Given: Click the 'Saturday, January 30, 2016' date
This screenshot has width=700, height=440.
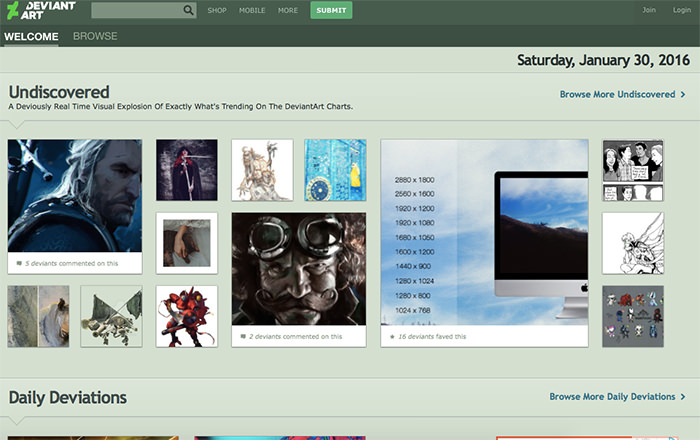Looking at the screenshot, I should (x=603, y=60).
